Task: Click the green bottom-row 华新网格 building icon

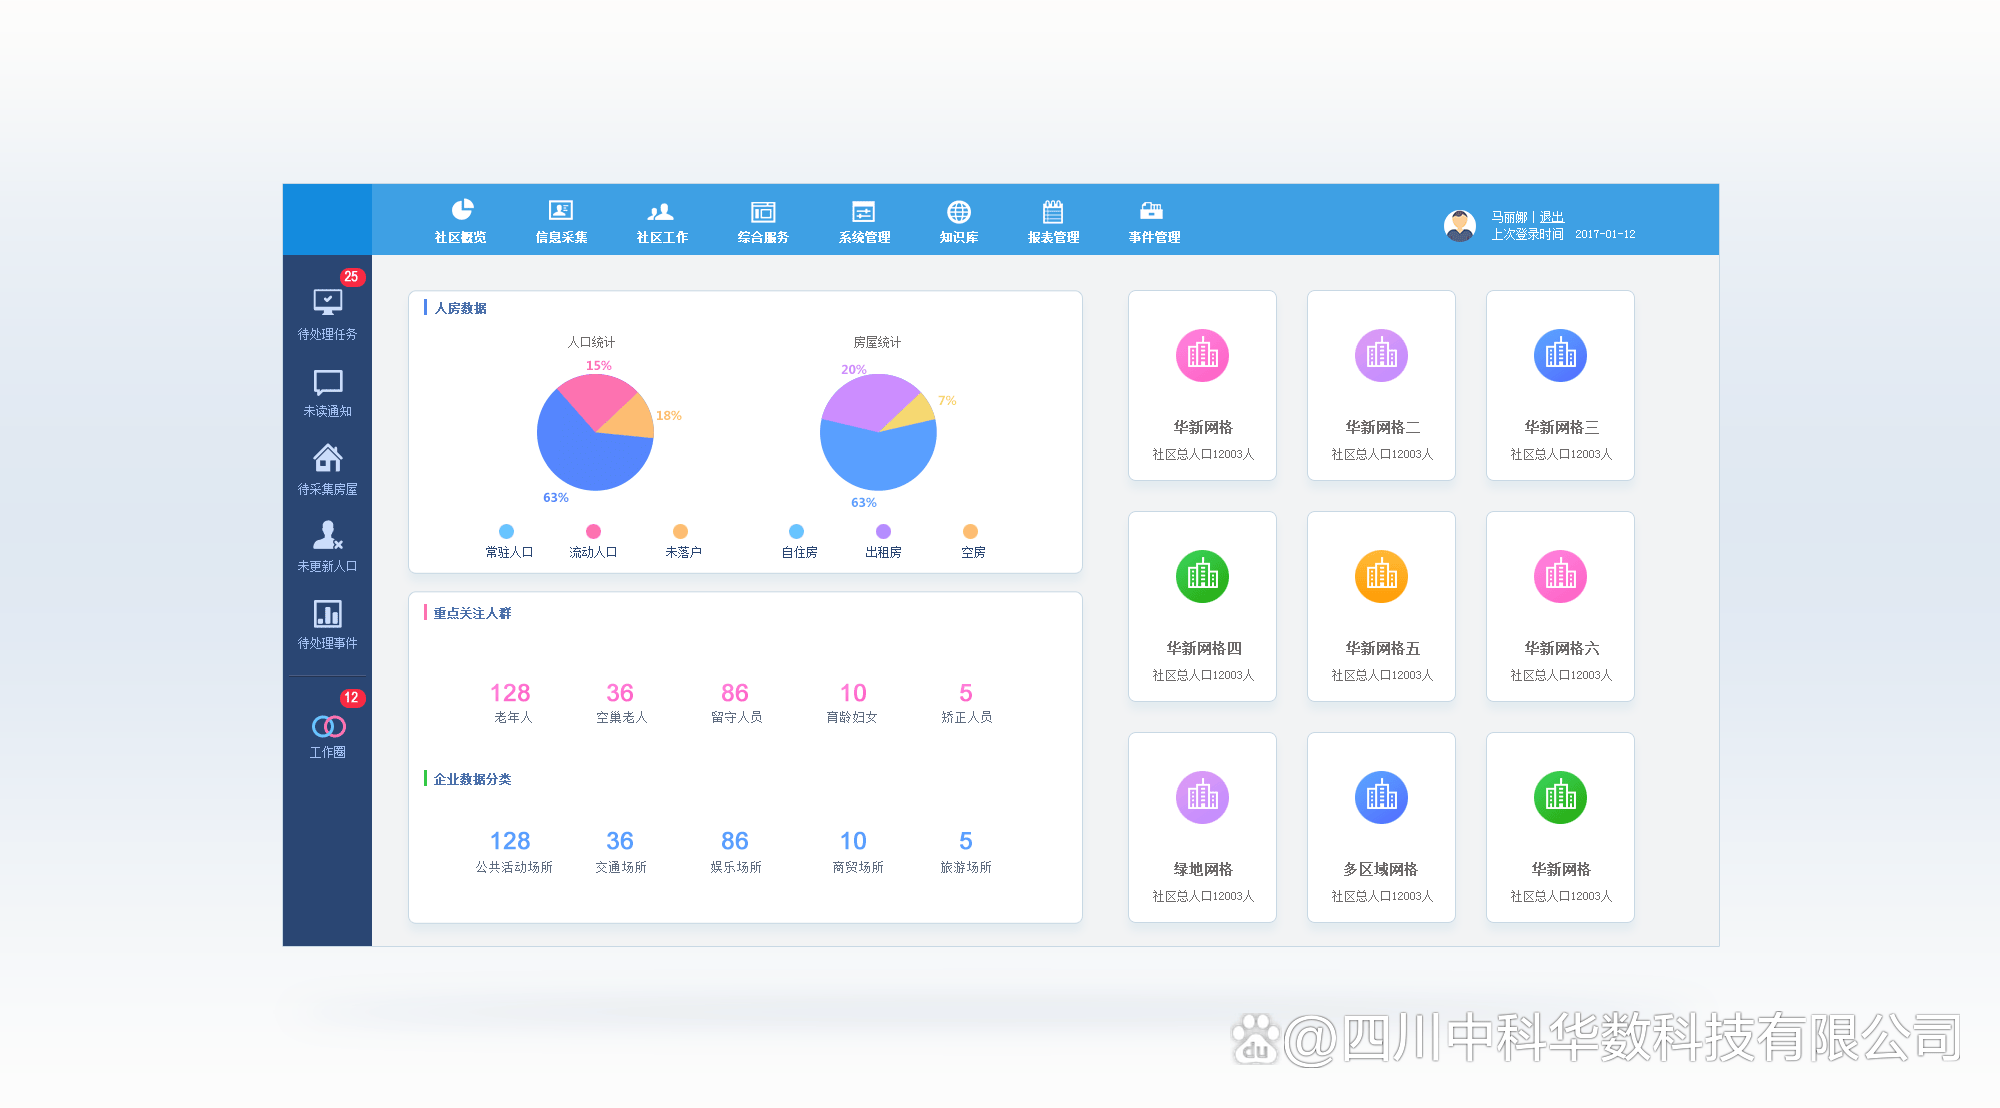Action: (1560, 797)
